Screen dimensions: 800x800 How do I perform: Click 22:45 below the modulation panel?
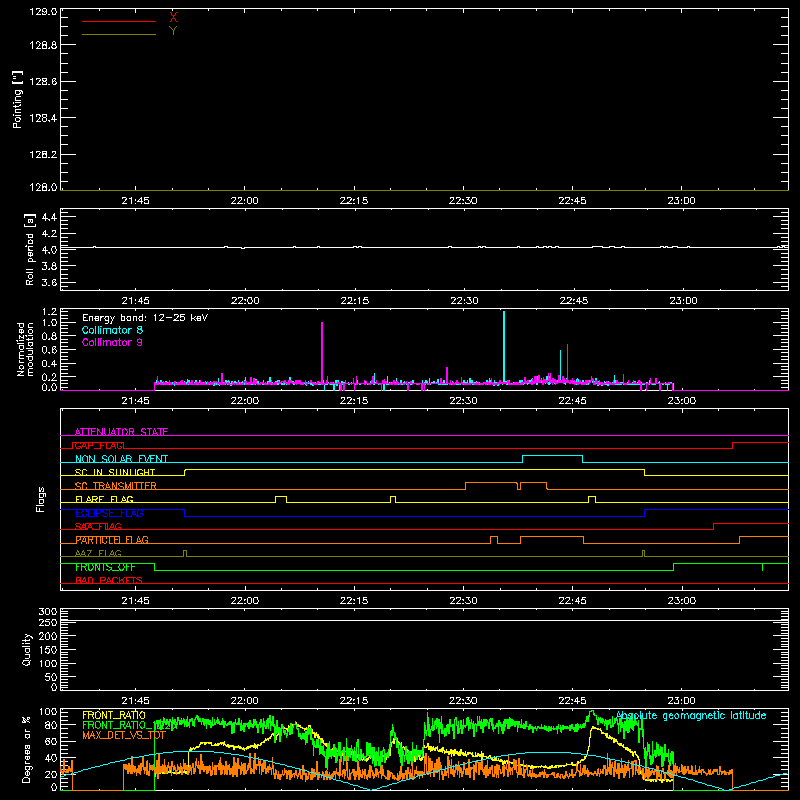click(572, 401)
